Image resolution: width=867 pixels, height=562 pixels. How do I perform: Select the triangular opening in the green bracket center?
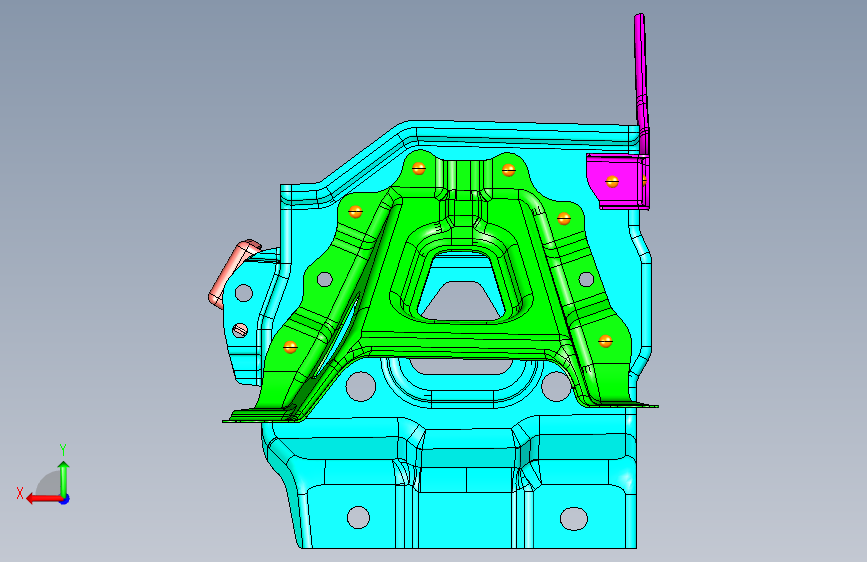coord(461,300)
